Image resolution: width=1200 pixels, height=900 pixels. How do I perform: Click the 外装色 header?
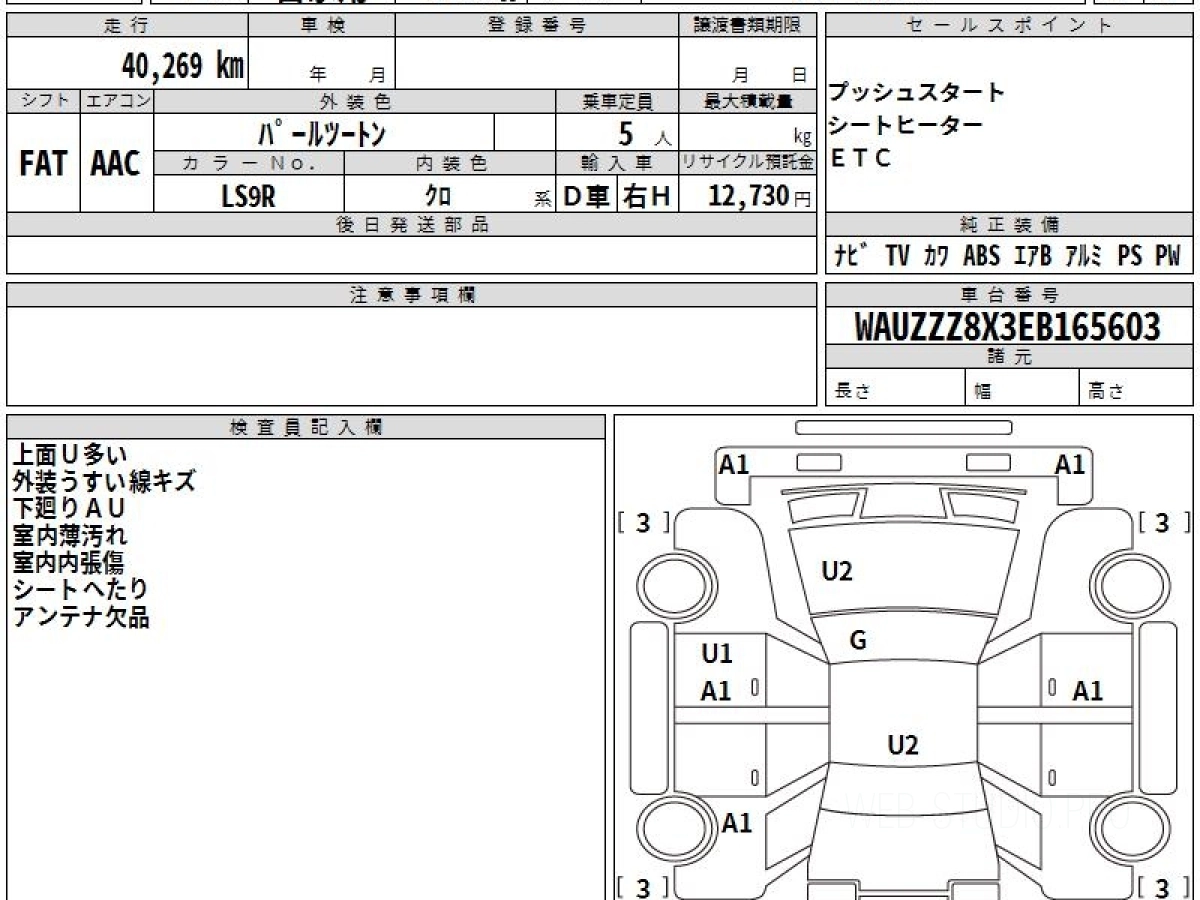click(x=355, y=101)
